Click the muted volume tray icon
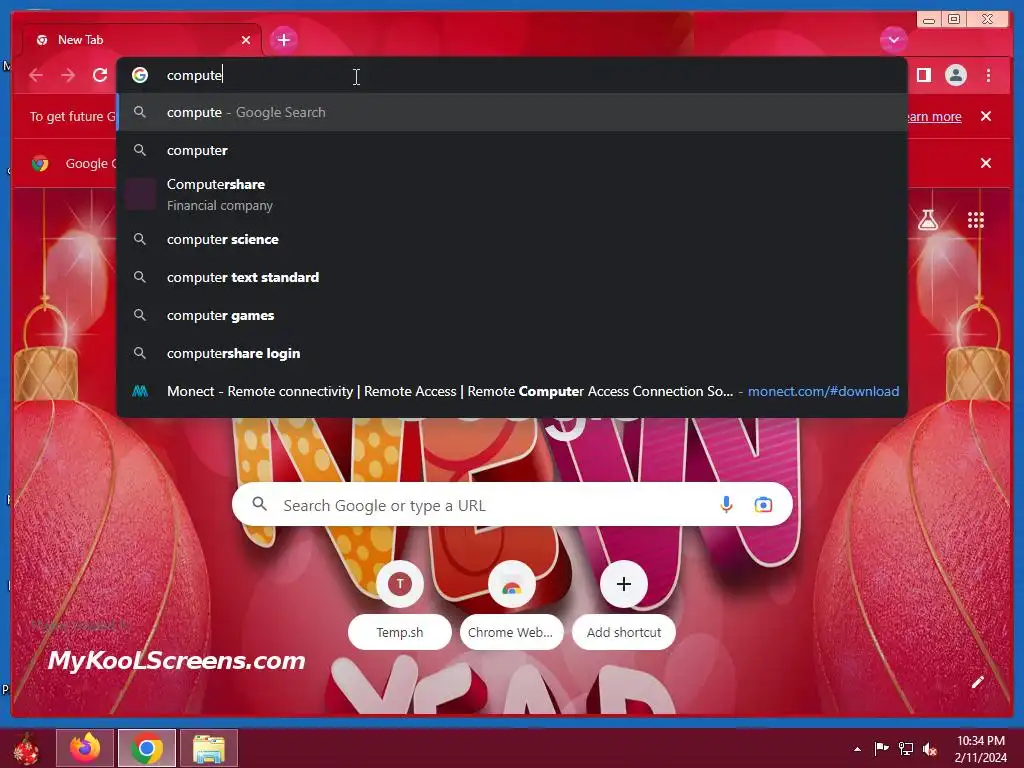 point(930,748)
